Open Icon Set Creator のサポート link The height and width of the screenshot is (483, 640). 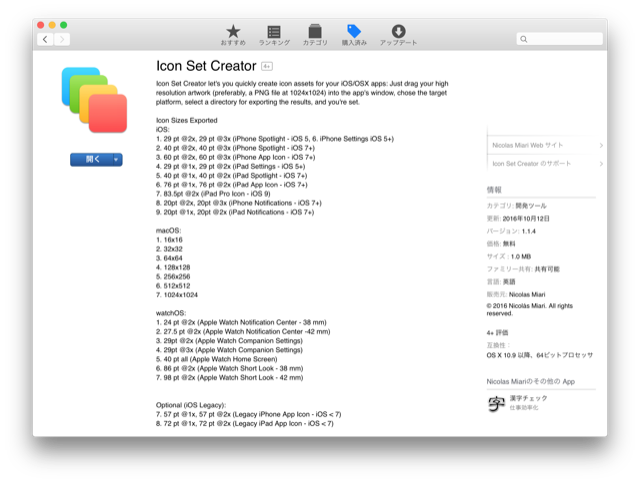(x=531, y=164)
